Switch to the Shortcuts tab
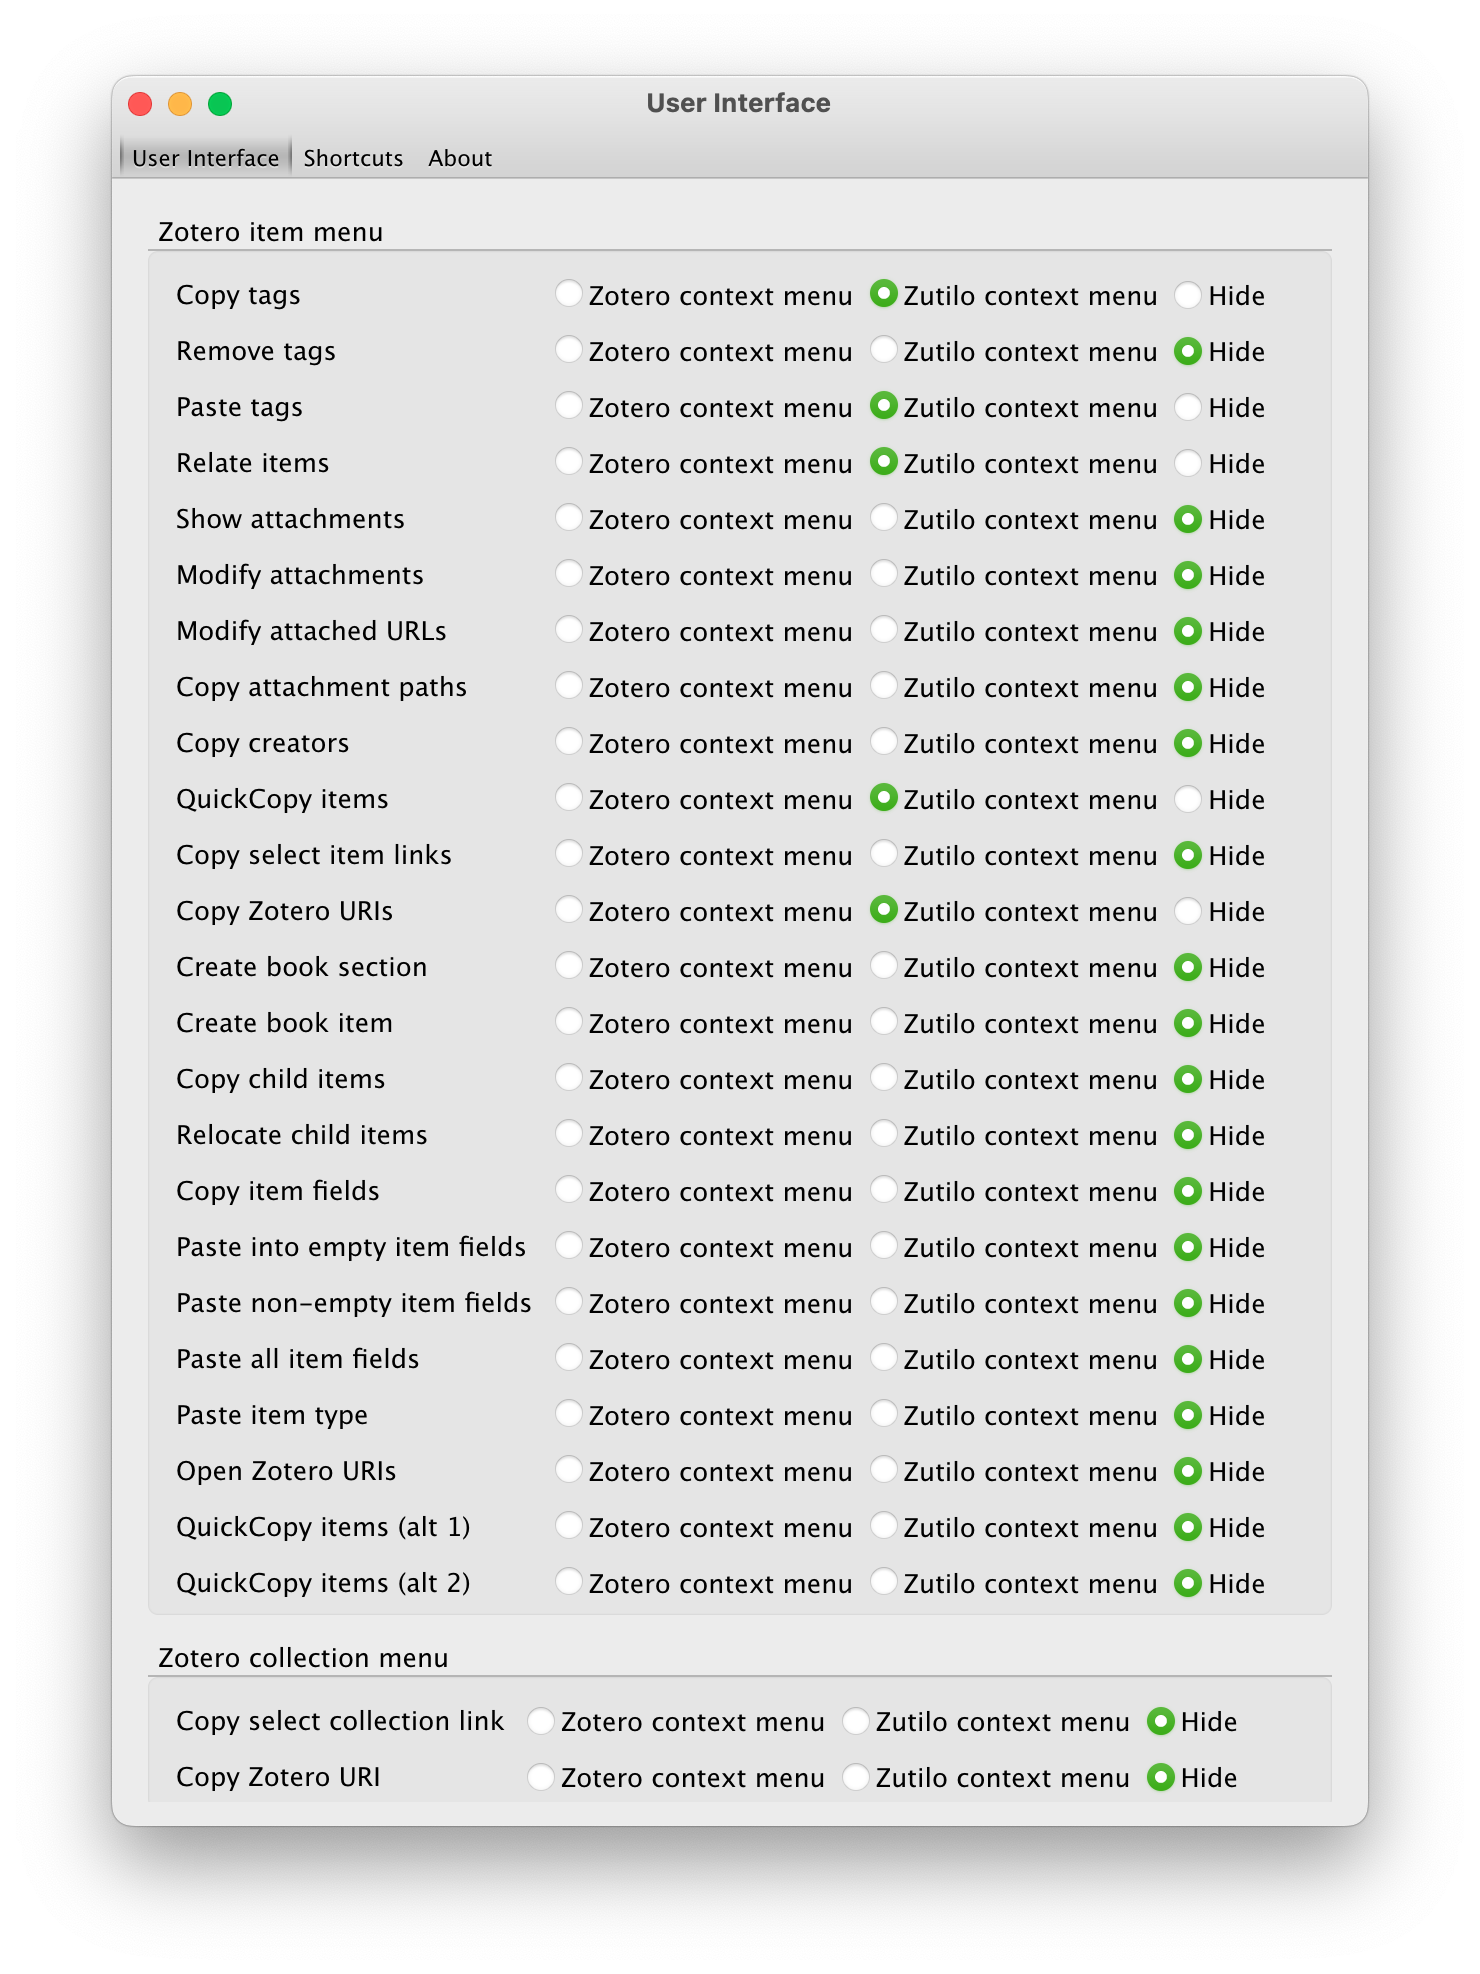The image size is (1480, 1974). 353,158
